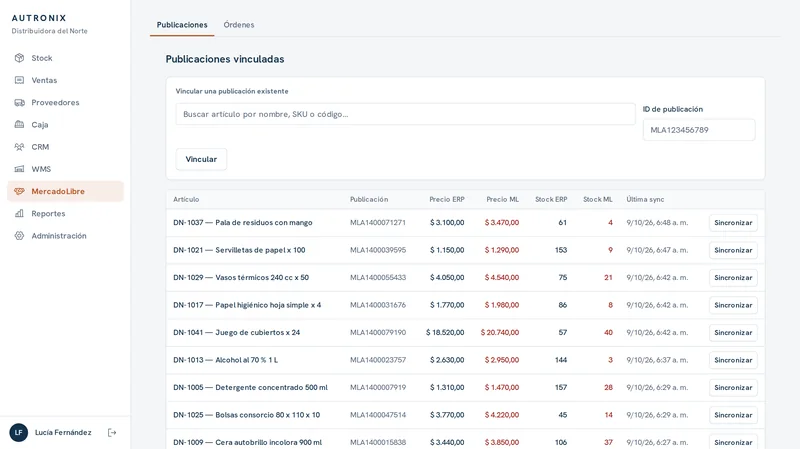Click the ID de publicación field
This screenshot has height=449, width=800.
[x=699, y=130]
